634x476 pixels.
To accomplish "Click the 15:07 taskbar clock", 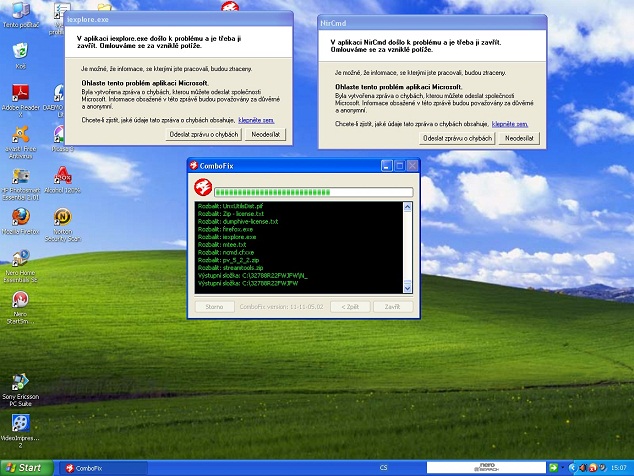I will pos(618,468).
